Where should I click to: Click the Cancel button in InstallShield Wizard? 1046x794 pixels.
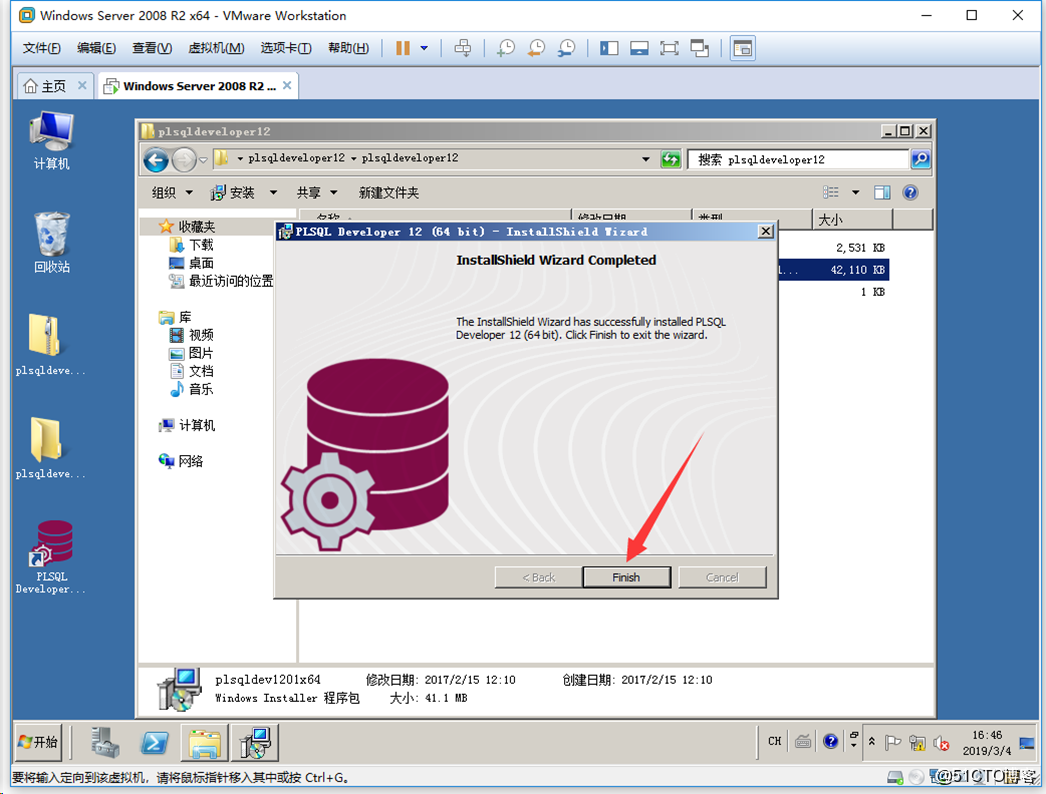point(722,577)
